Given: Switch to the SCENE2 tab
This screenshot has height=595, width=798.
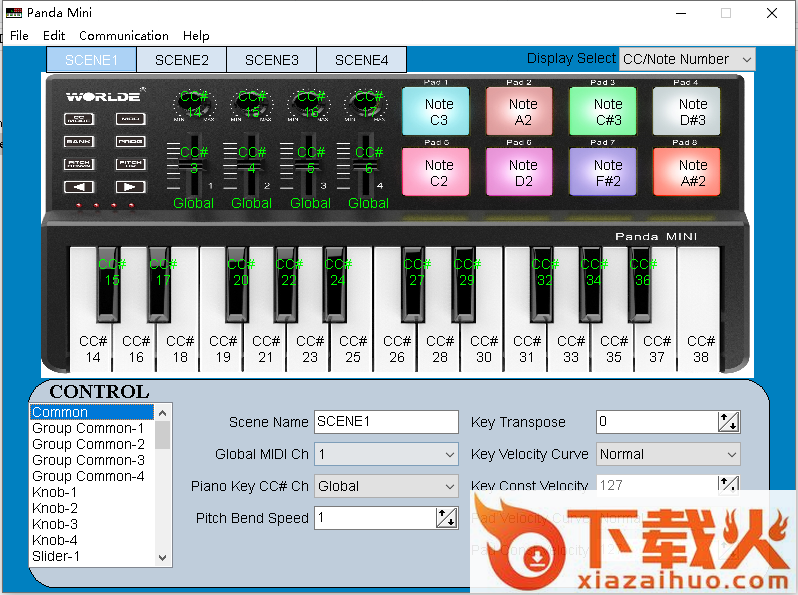Looking at the screenshot, I should pyautogui.click(x=182, y=60).
